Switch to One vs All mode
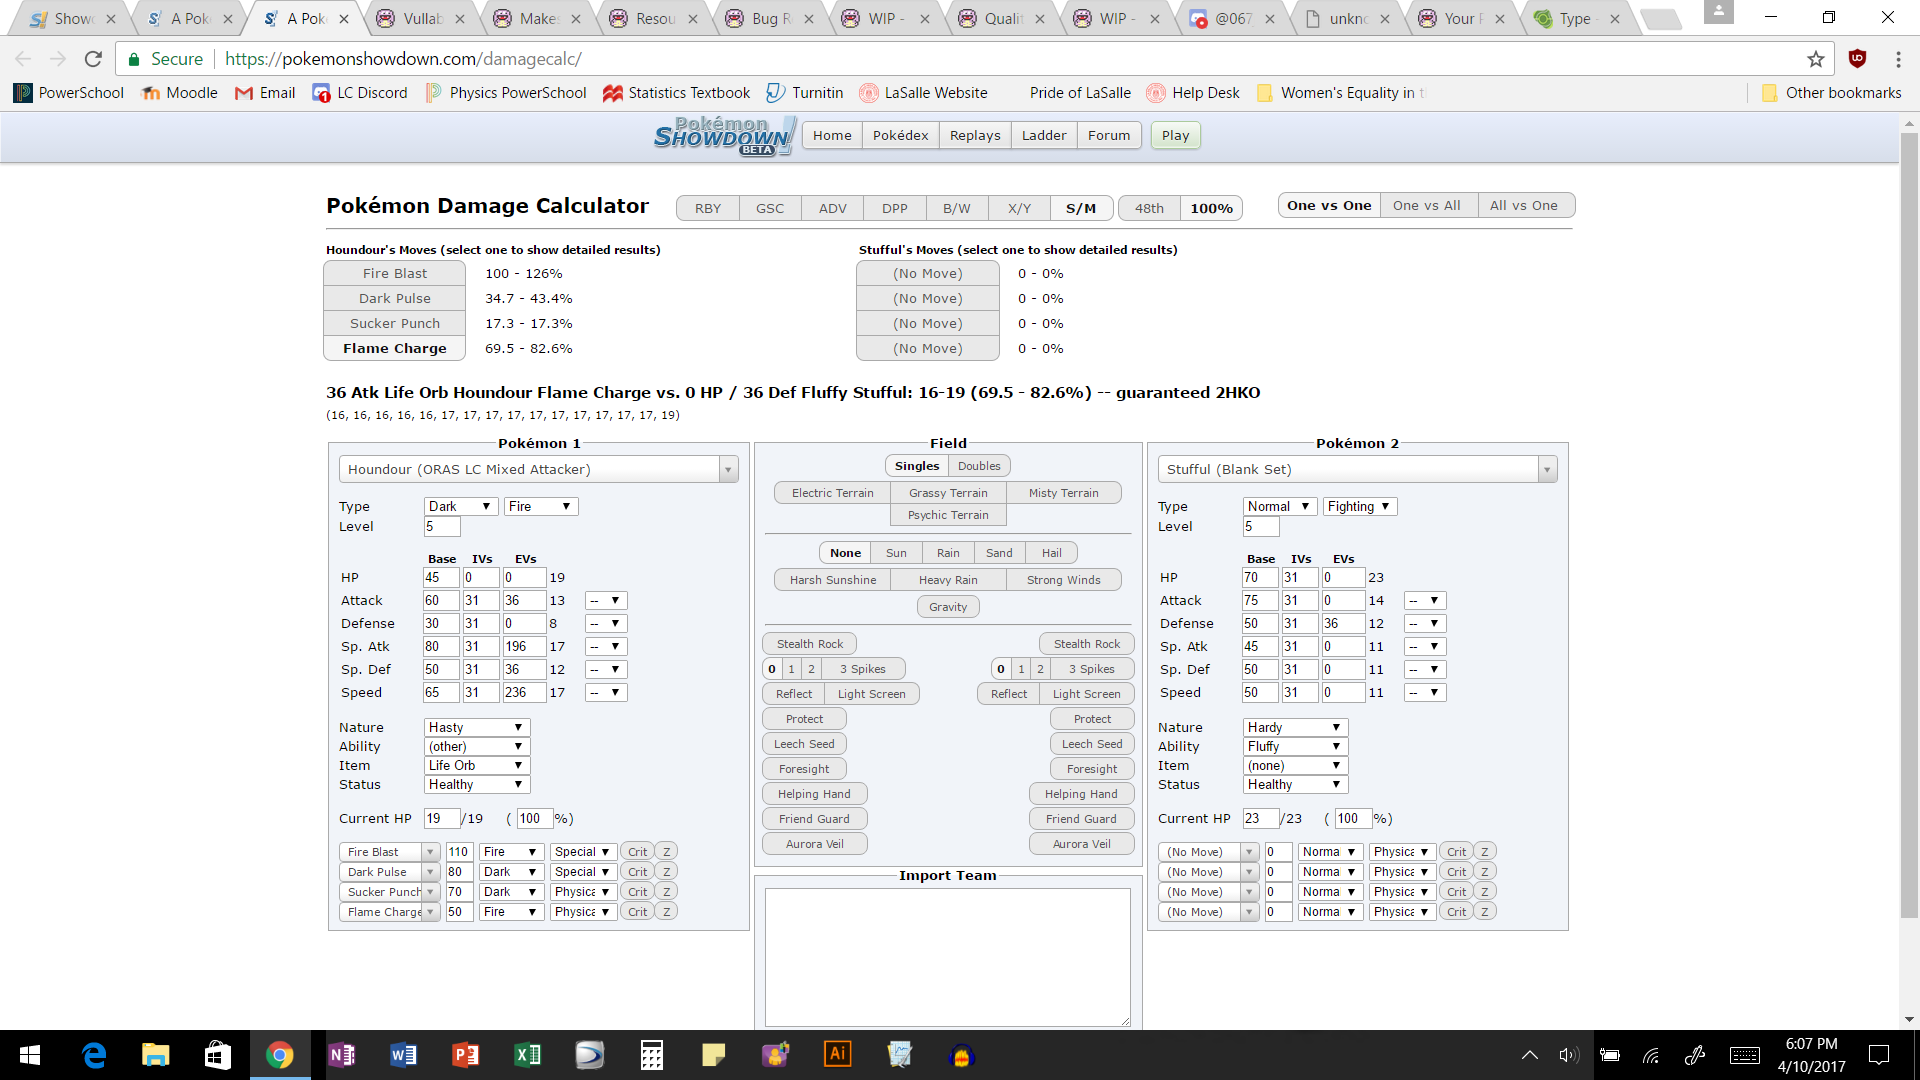 coord(1427,205)
